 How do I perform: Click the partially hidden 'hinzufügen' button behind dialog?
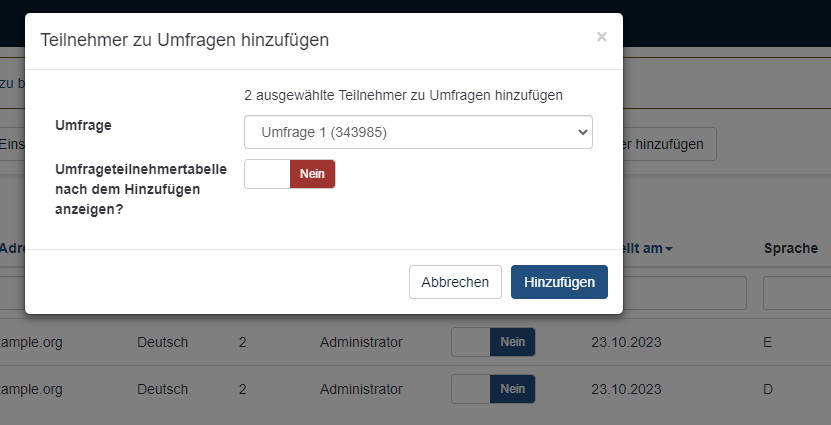pyautogui.click(x=669, y=144)
